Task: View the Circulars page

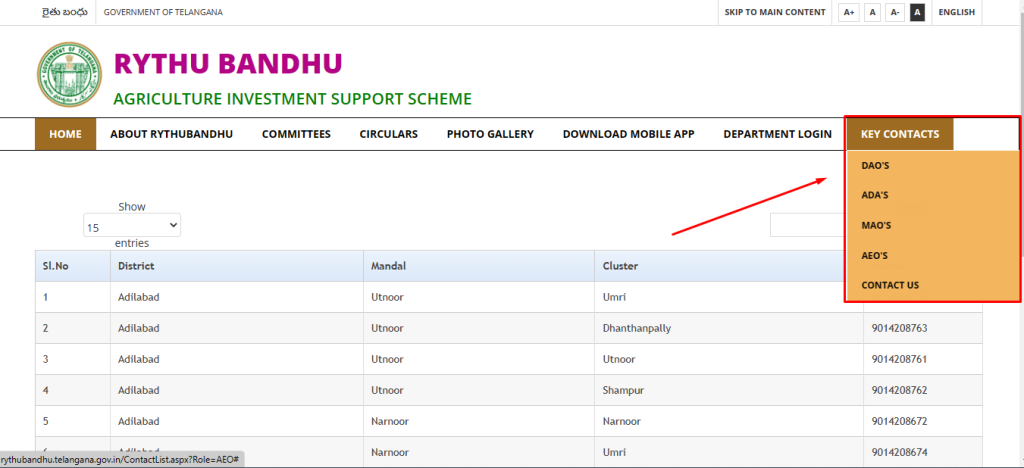Action: [388, 134]
